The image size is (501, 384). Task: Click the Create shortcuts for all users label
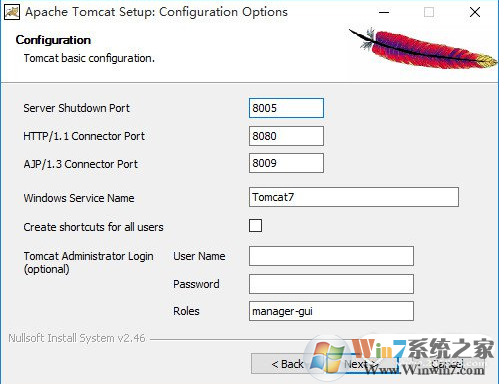[93, 227]
